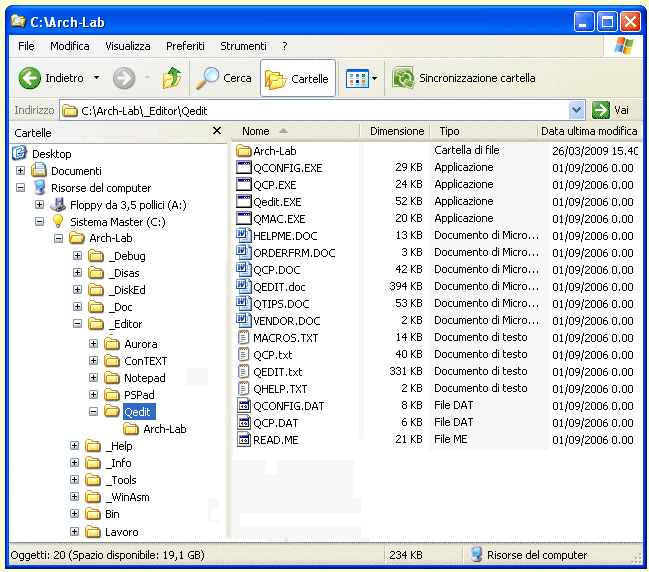Select QCP.DOC Word document icon

click(243, 269)
